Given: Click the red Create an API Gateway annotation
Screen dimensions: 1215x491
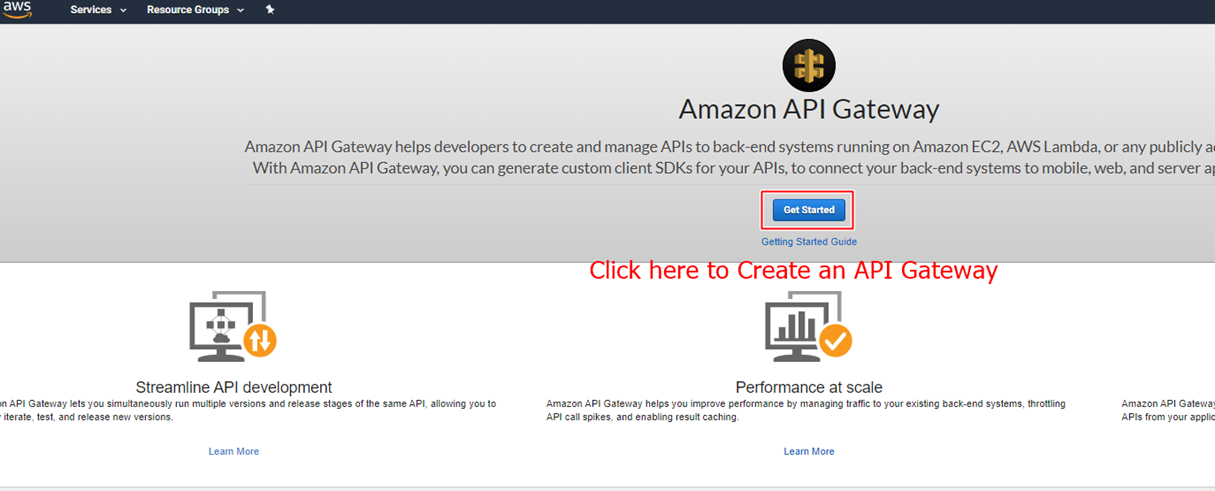Looking at the screenshot, I should click(793, 270).
